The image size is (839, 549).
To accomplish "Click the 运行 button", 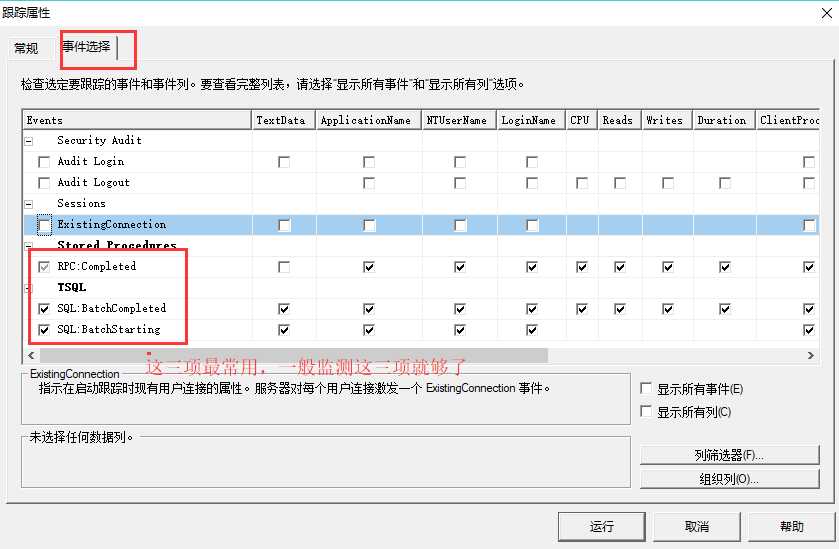I will click(601, 527).
